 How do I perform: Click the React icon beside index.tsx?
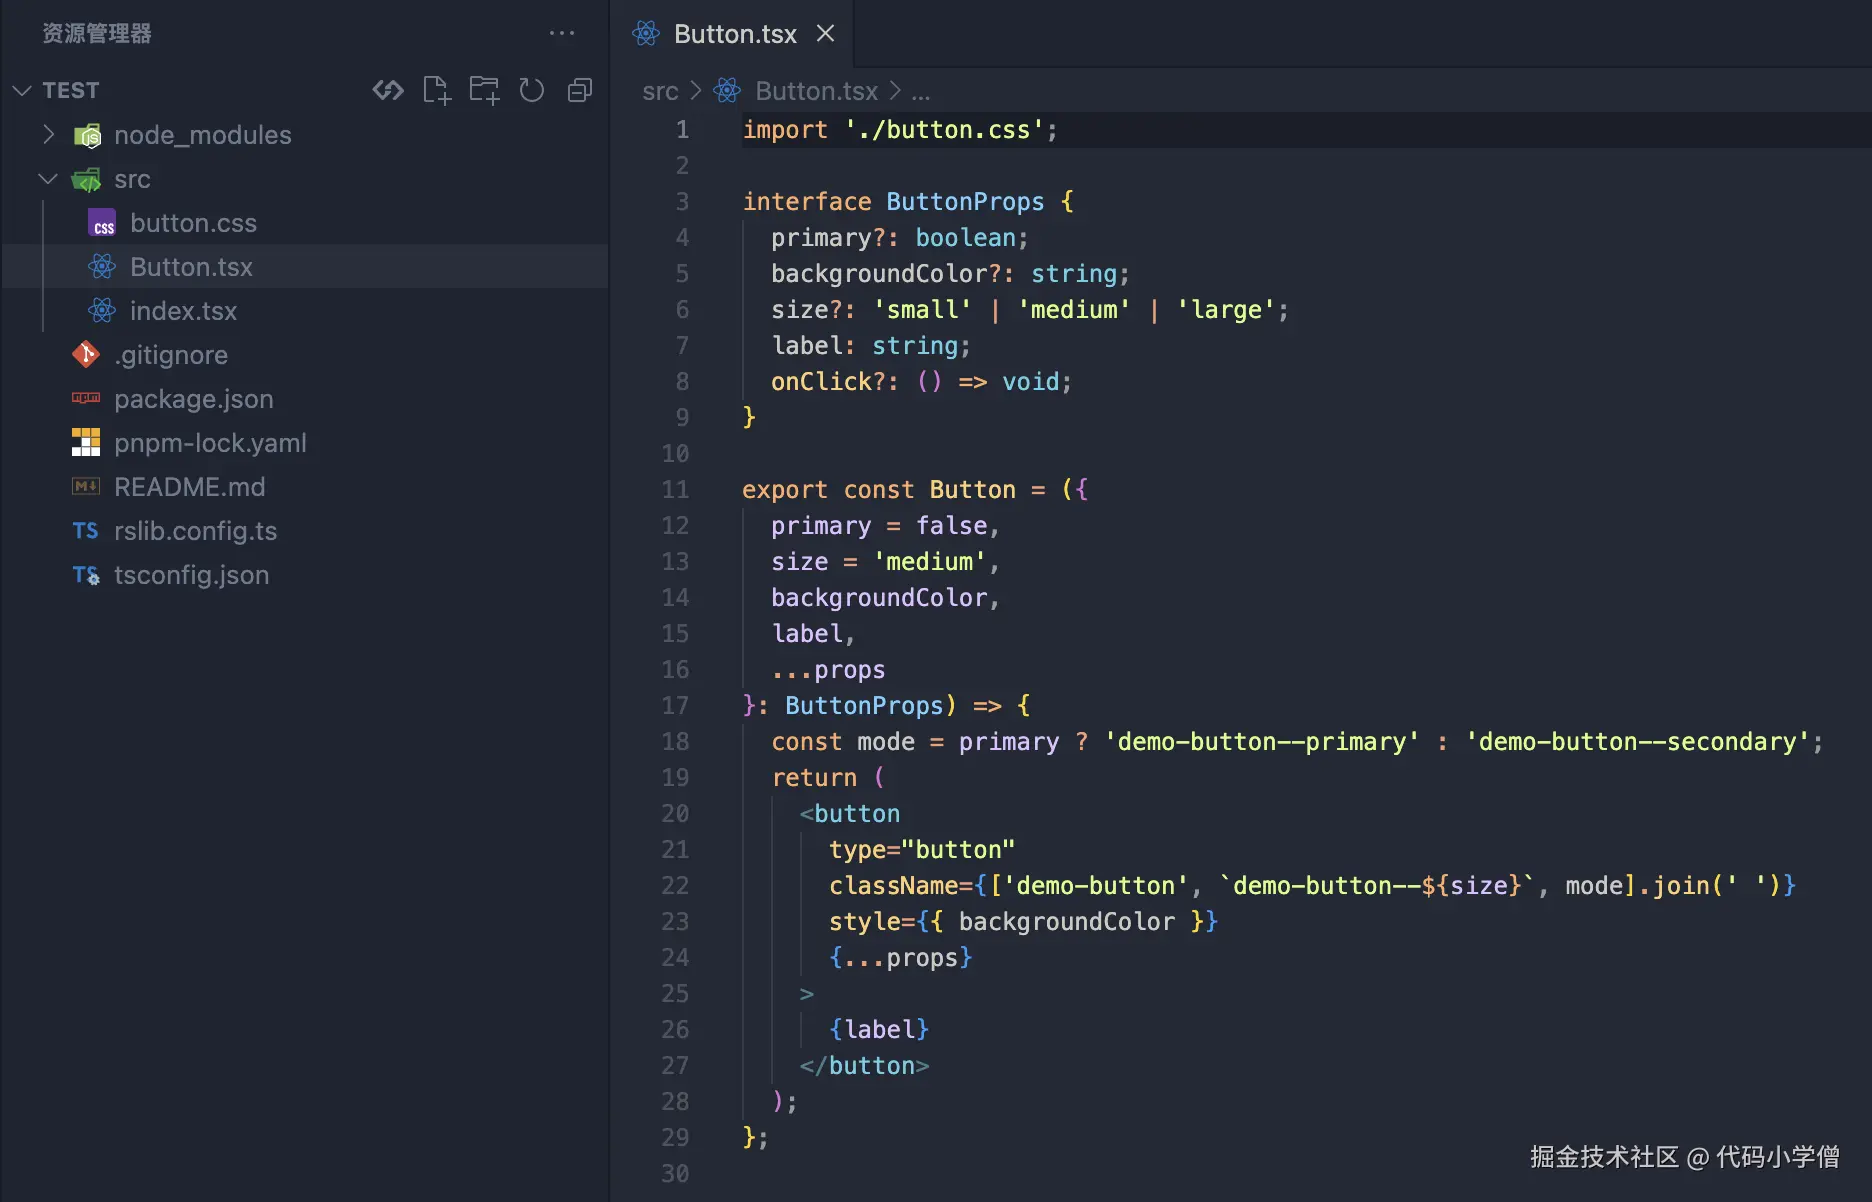102,311
